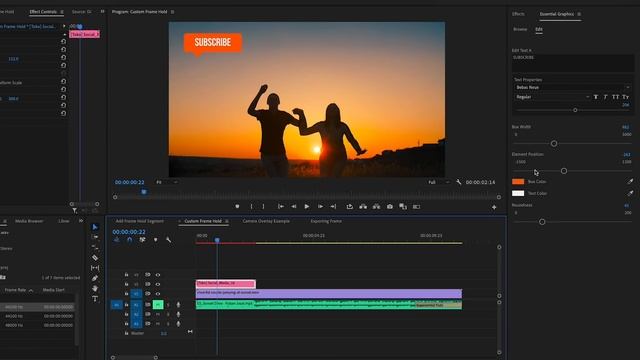Image resolution: width=640 pixels, height=360 pixels.
Task: Toggle insert sequences as nests button
Action: tap(117, 240)
